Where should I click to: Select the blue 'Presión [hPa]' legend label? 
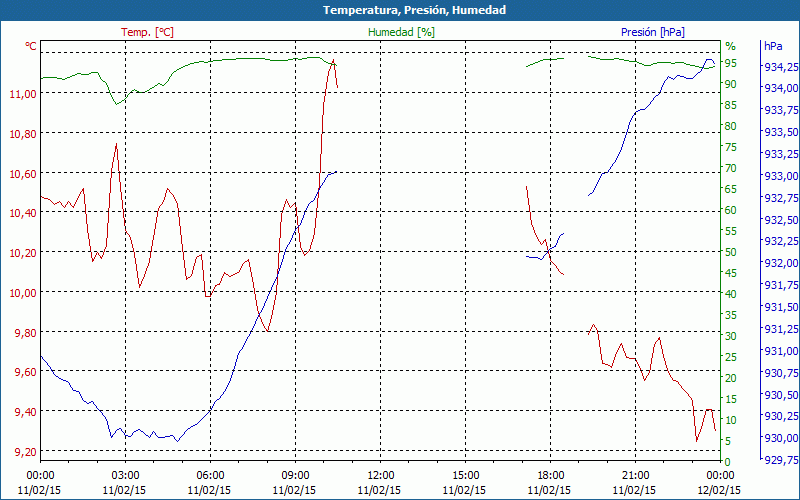[x=653, y=32]
